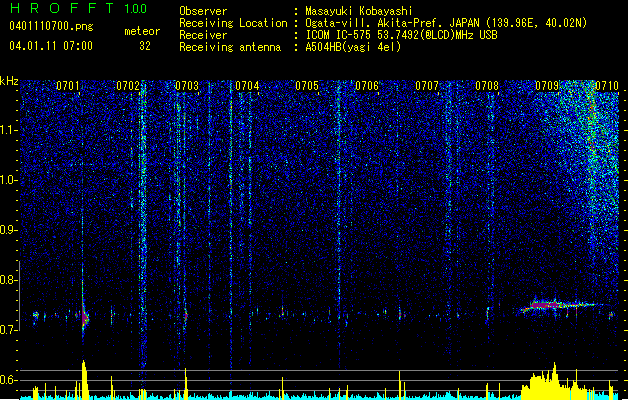Click the HROFFT program title

62,8
